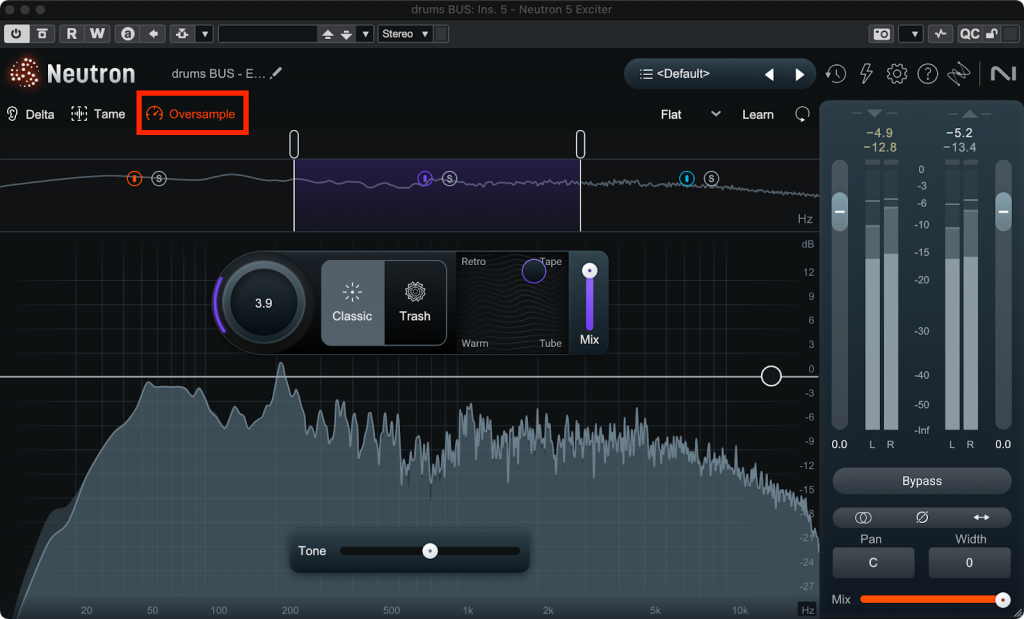Solo the middle purple band
1024x619 pixels.
[x=449, y=179]
